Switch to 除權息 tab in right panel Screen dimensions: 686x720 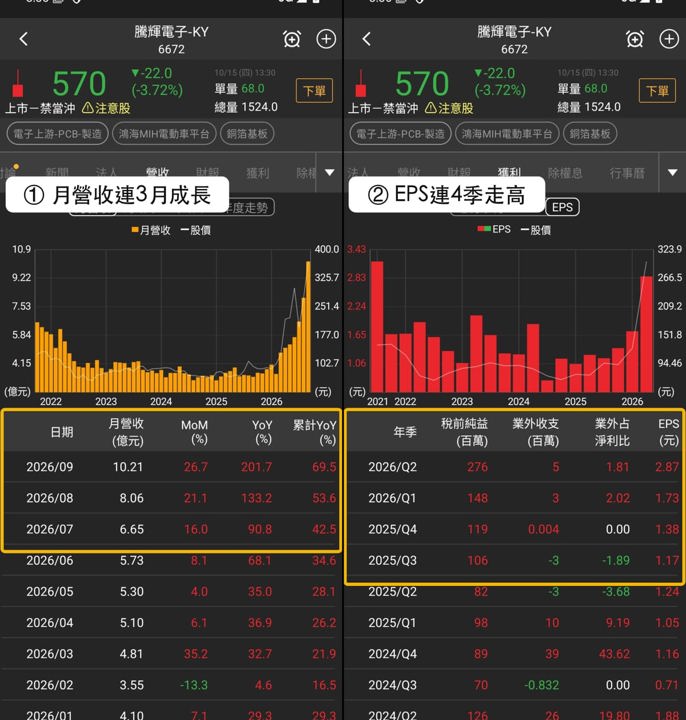click(x=565, y=173)
